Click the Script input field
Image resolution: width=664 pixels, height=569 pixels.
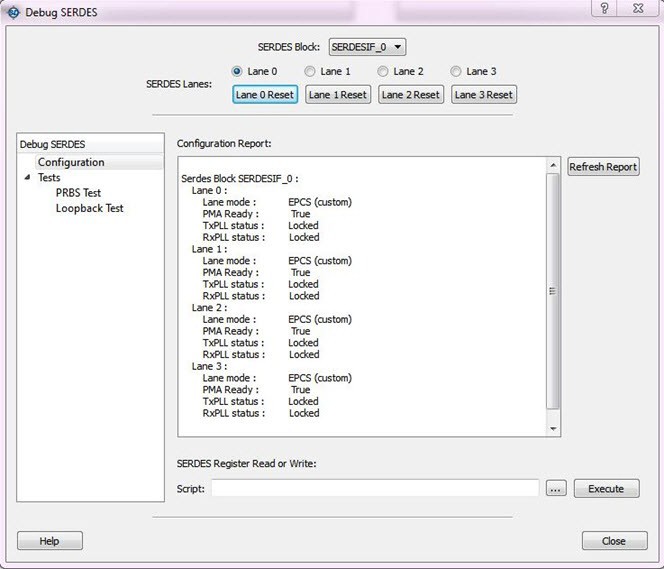[x=375, y=489]
